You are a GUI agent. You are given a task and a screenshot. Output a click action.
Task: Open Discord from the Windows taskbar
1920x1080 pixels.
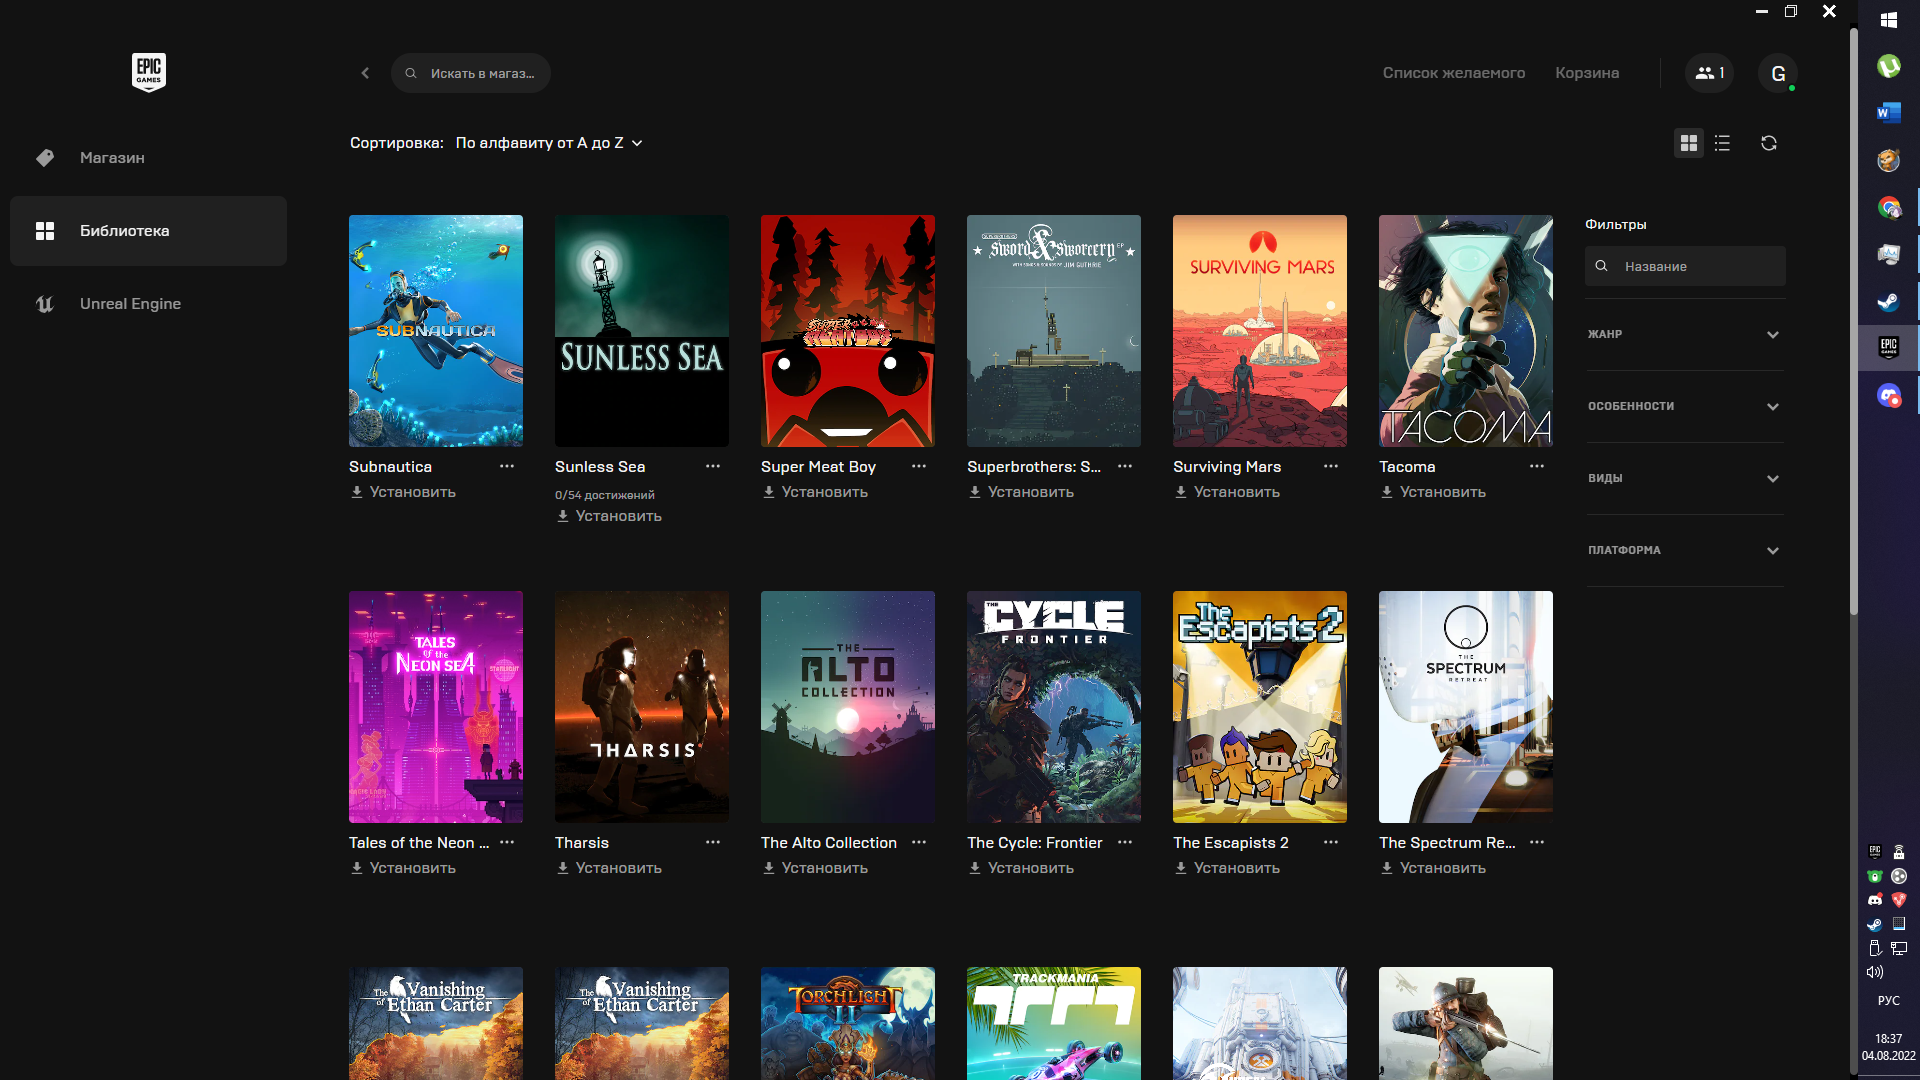(x=1888, y=395)
